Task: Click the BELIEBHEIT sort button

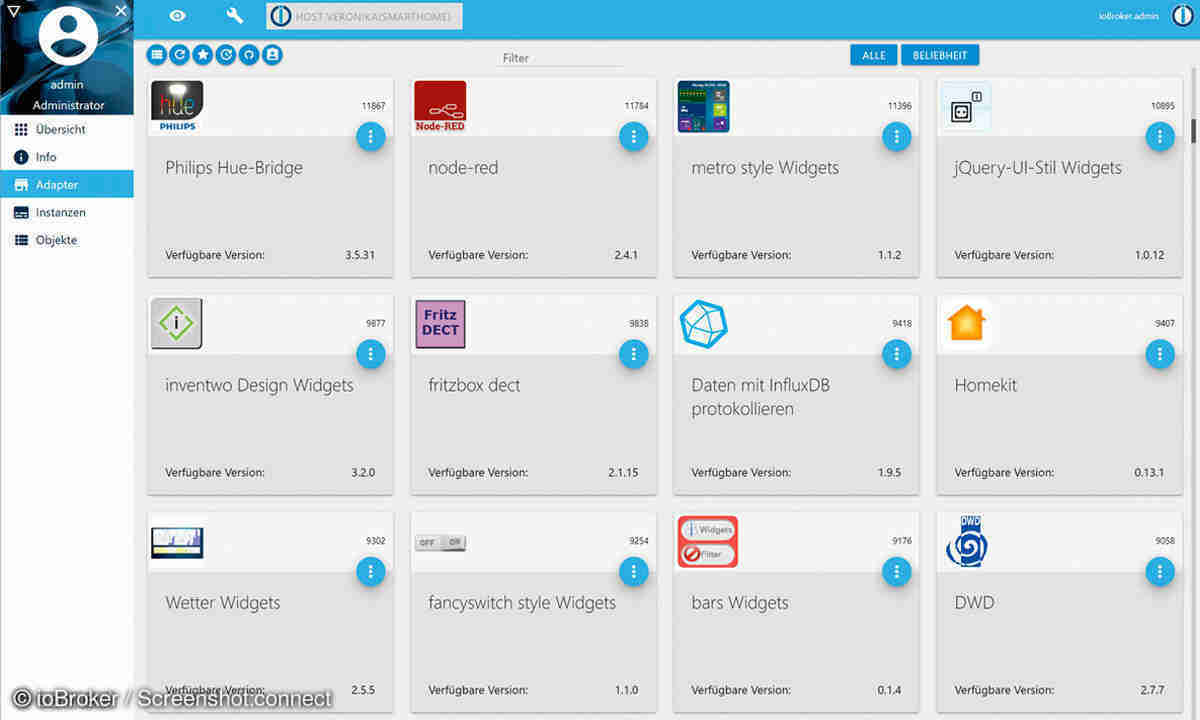Action: (940, 56)
